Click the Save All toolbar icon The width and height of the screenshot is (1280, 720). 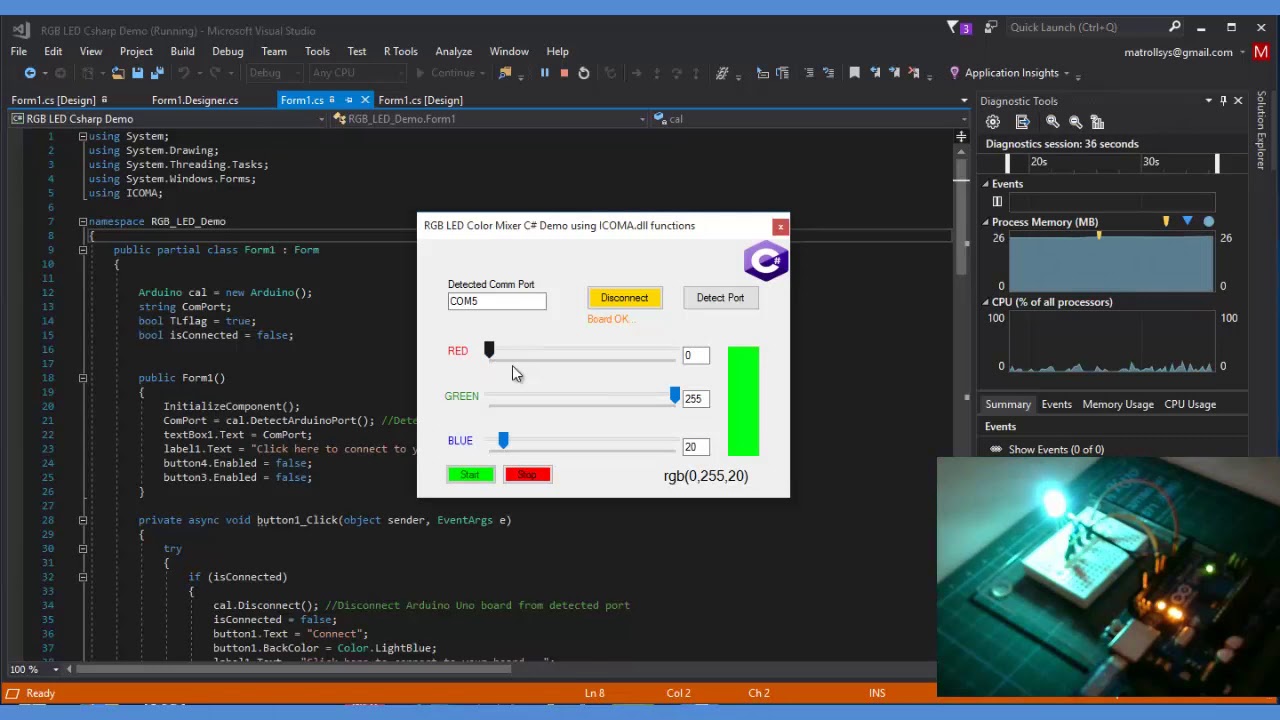click(x=157, y=73)
